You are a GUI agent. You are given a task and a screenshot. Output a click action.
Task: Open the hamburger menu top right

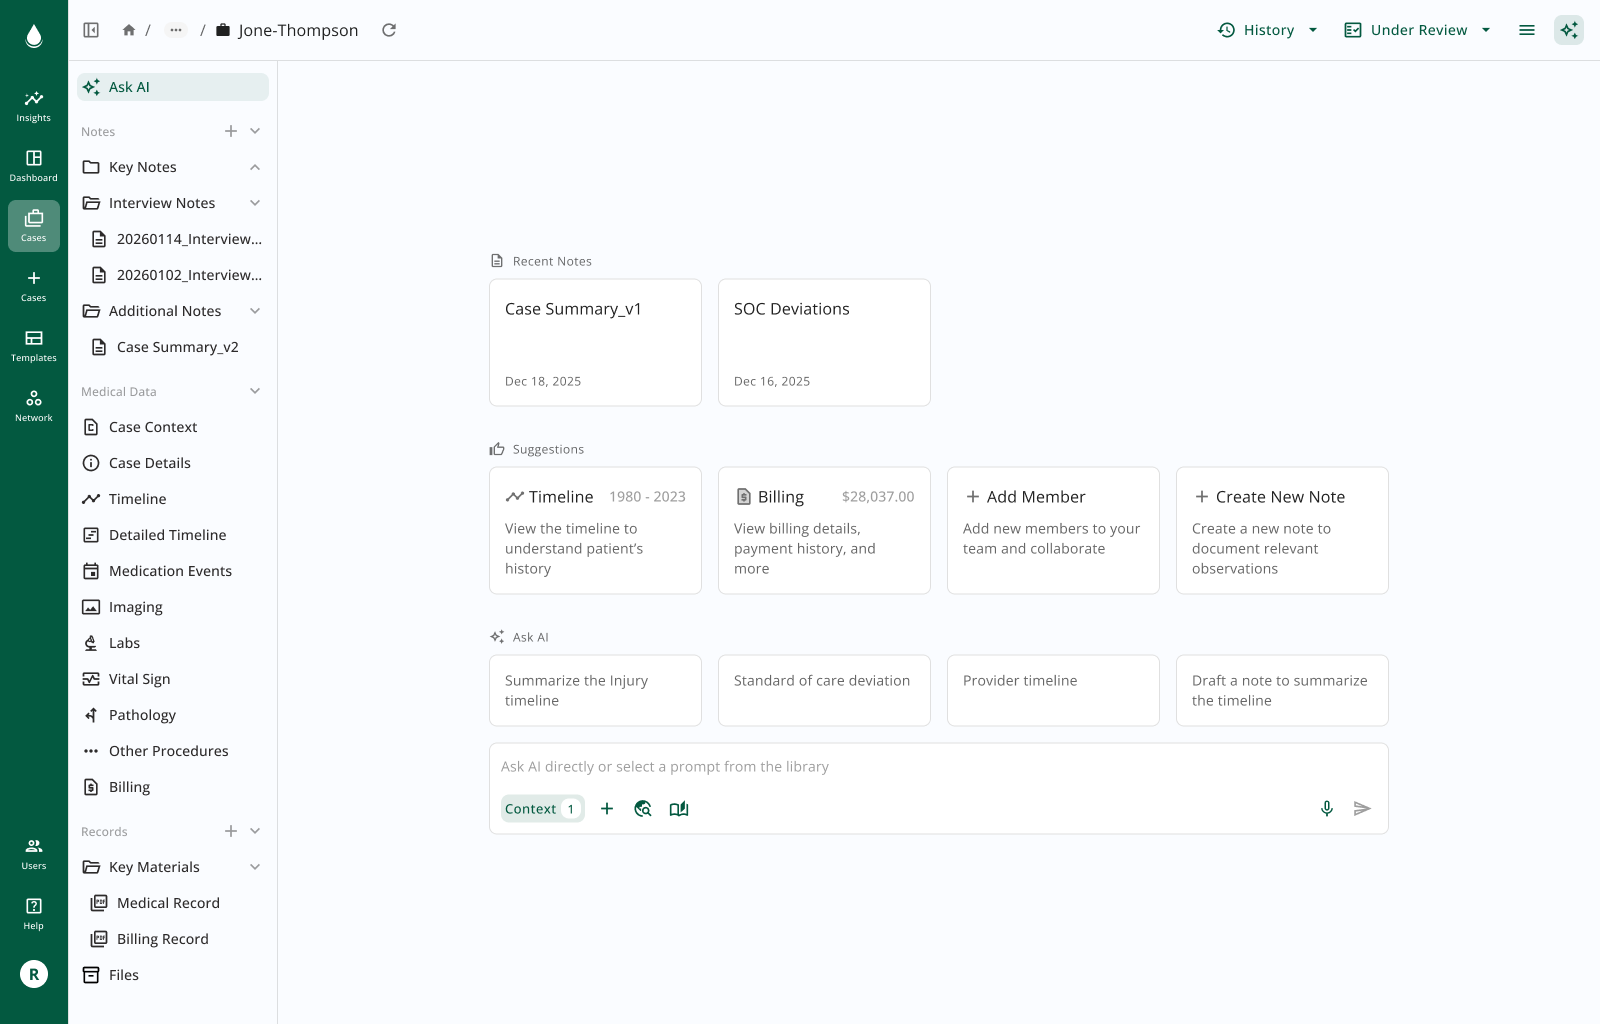pos(1527,30)
